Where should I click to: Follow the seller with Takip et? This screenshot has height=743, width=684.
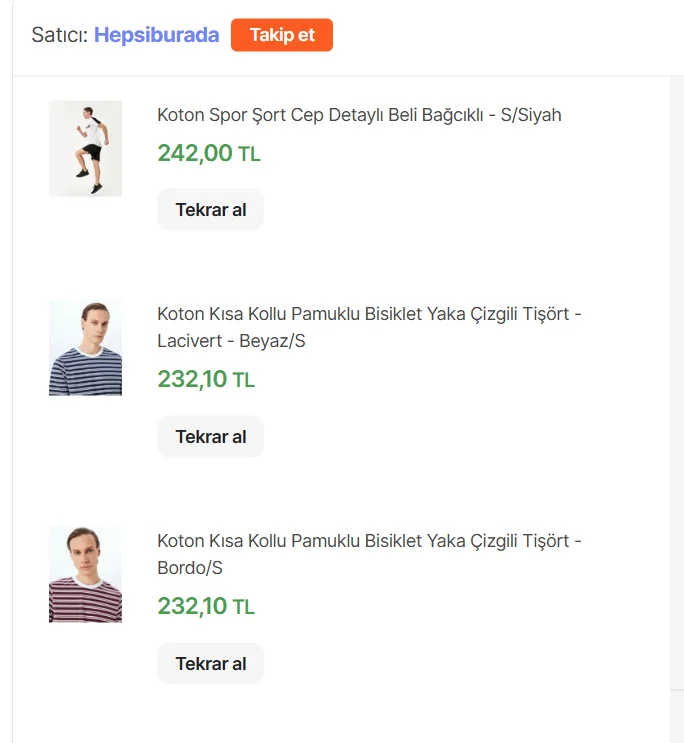click(x=281, y=35)
